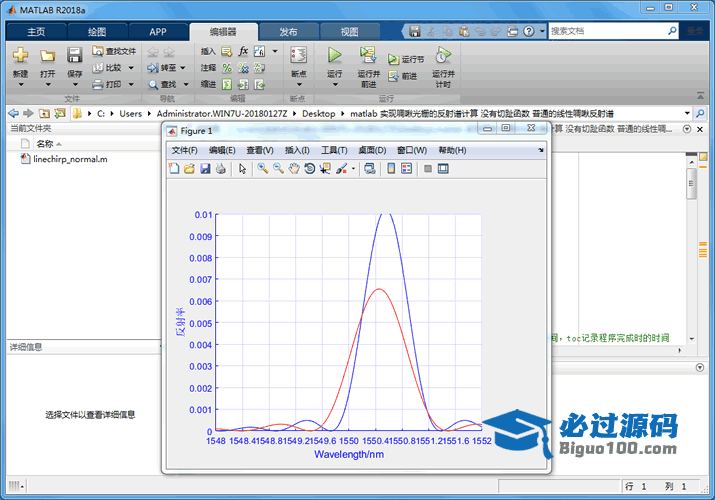Open dropdown under Save (保存) button

pos(75,85)
